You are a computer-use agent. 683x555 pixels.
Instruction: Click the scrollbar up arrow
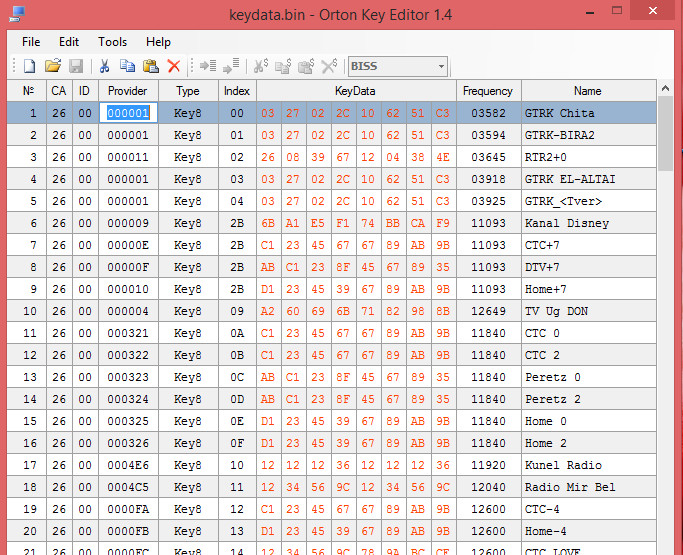[x=665, y=88]
